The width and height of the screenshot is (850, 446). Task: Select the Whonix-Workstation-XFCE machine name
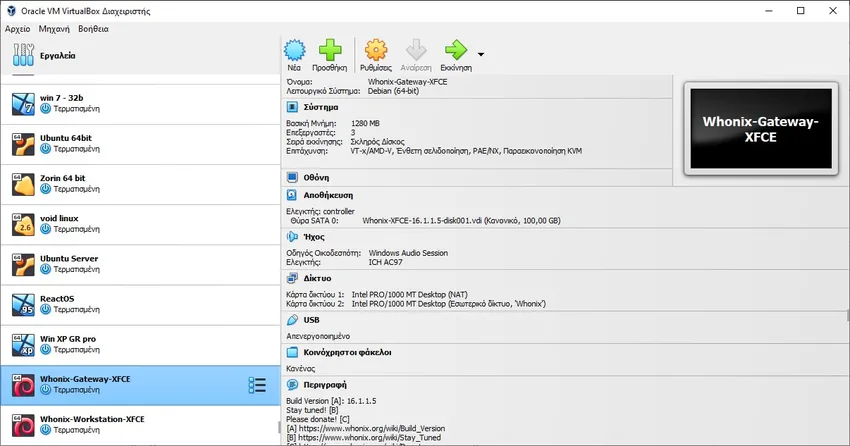pyautogui.click(x=92, y=419)
